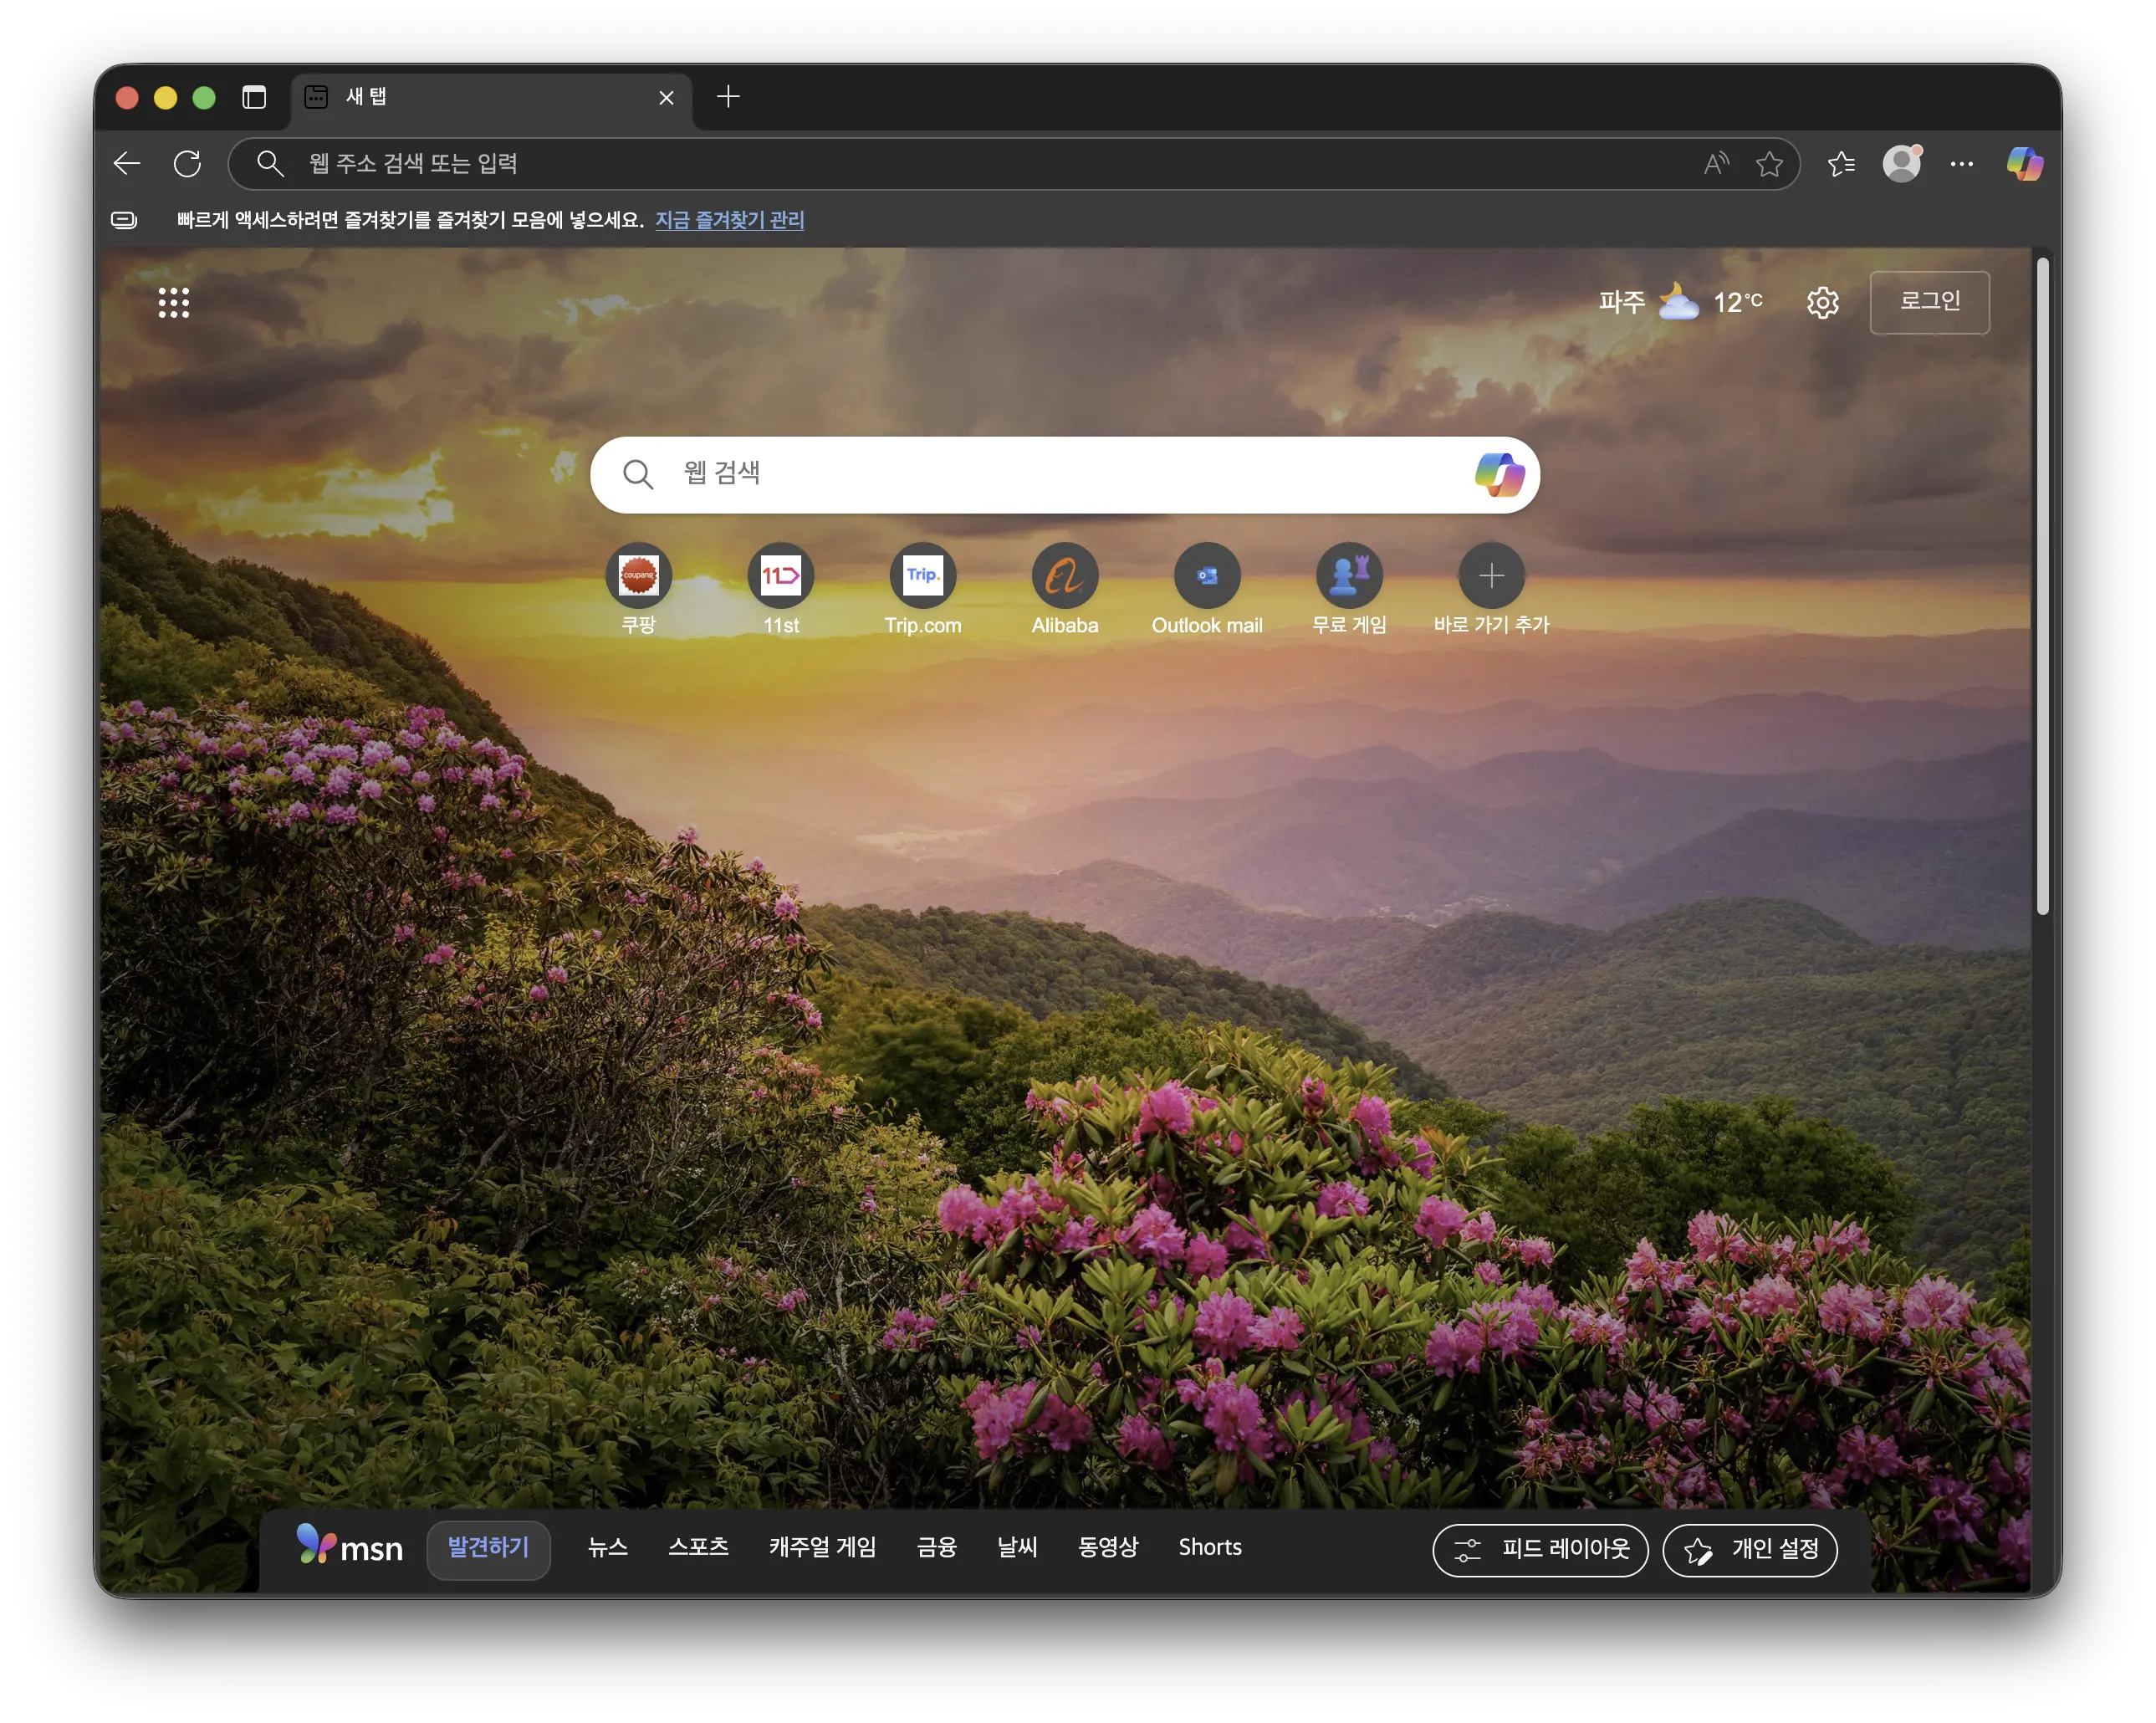Open page settings via the gear icon
This screenshot has width=2156, height=1723.
(1823, 302)
